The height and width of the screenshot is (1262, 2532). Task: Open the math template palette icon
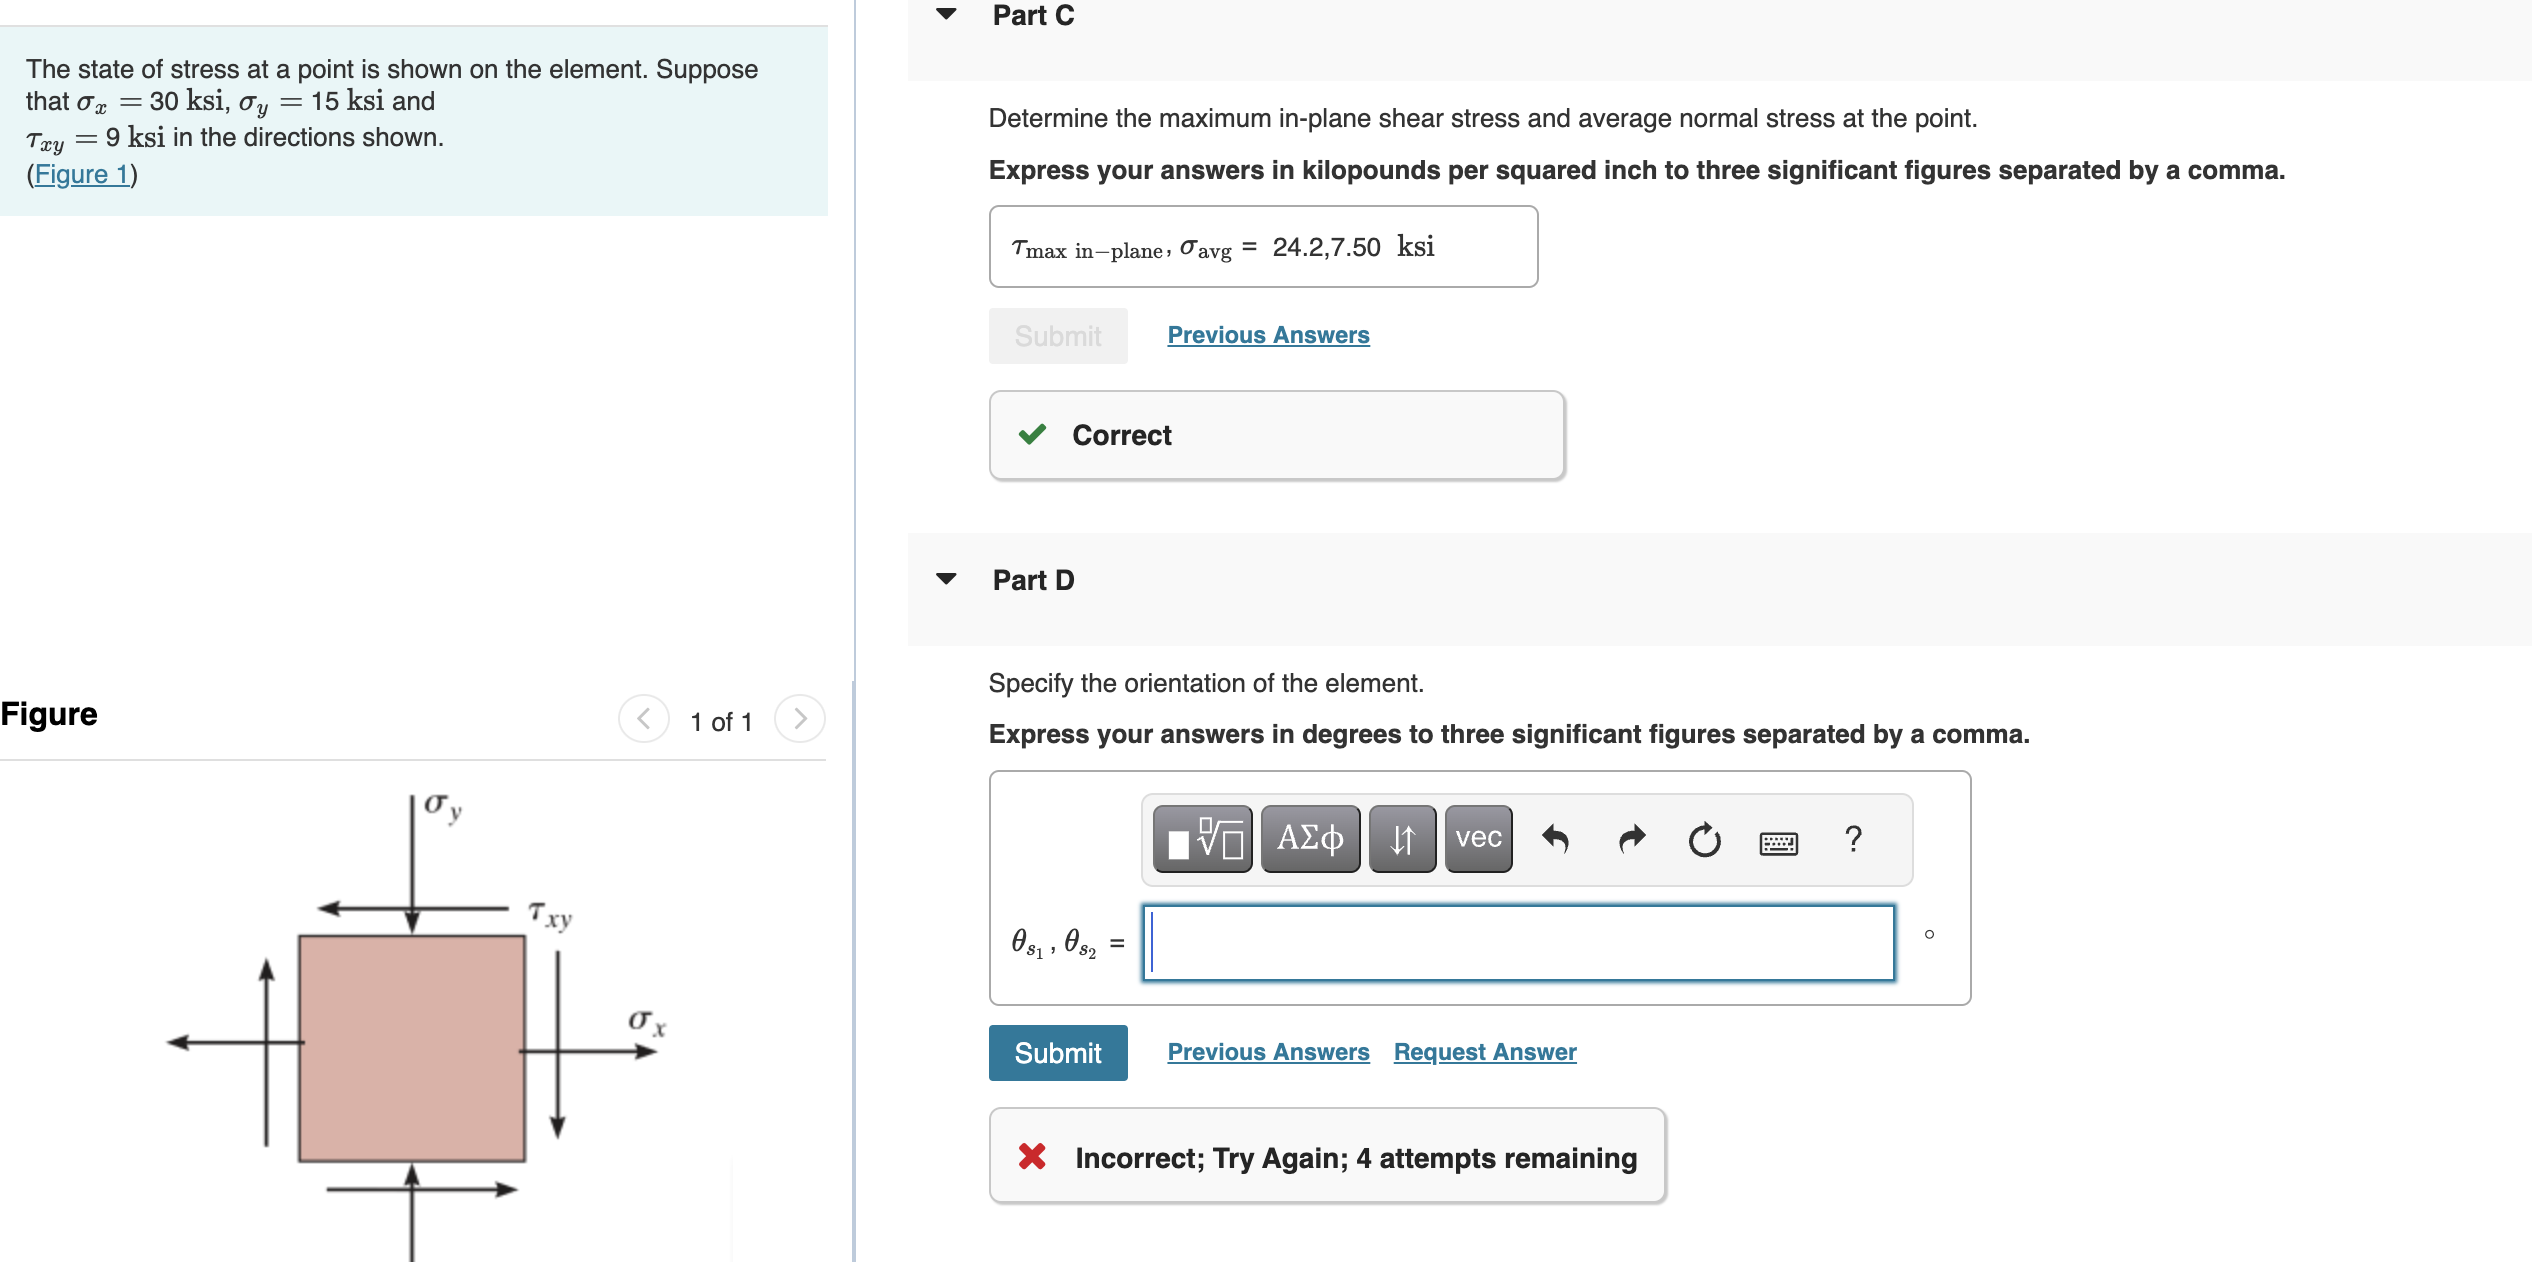(1202, 839)
